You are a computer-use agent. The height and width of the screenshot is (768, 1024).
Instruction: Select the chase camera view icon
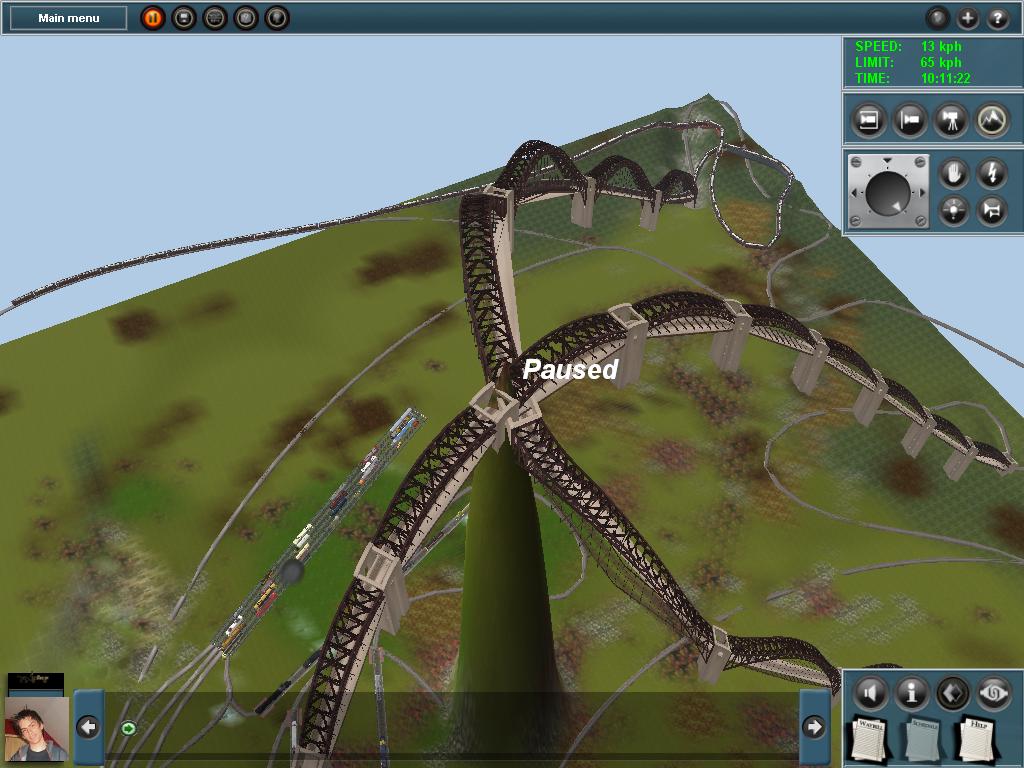point(910,120)
